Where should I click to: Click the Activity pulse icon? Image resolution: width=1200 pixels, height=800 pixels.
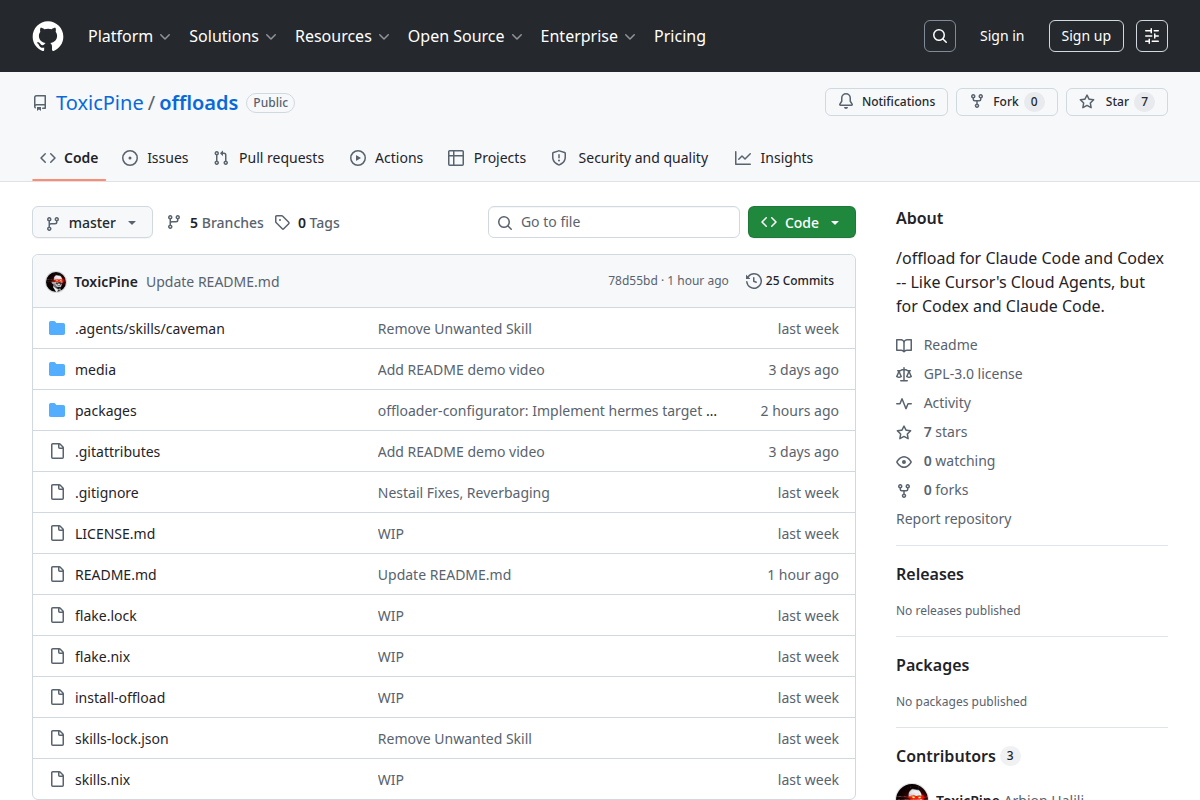coord(904,403)
